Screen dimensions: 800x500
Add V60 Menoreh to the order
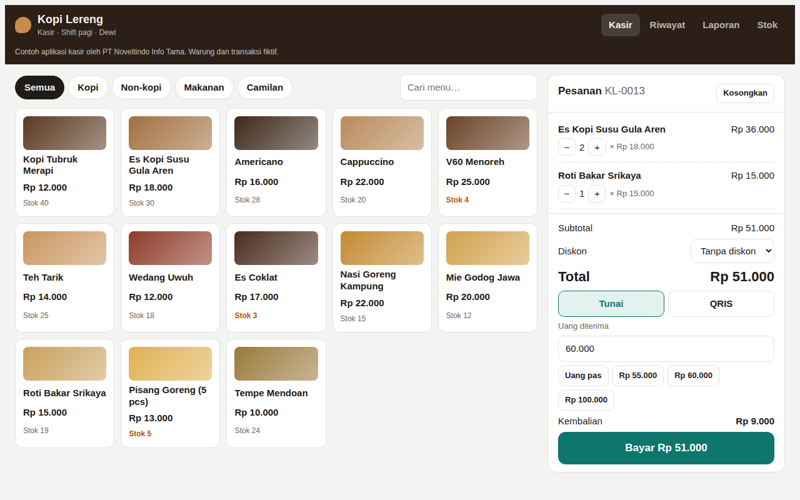point(487,162)
